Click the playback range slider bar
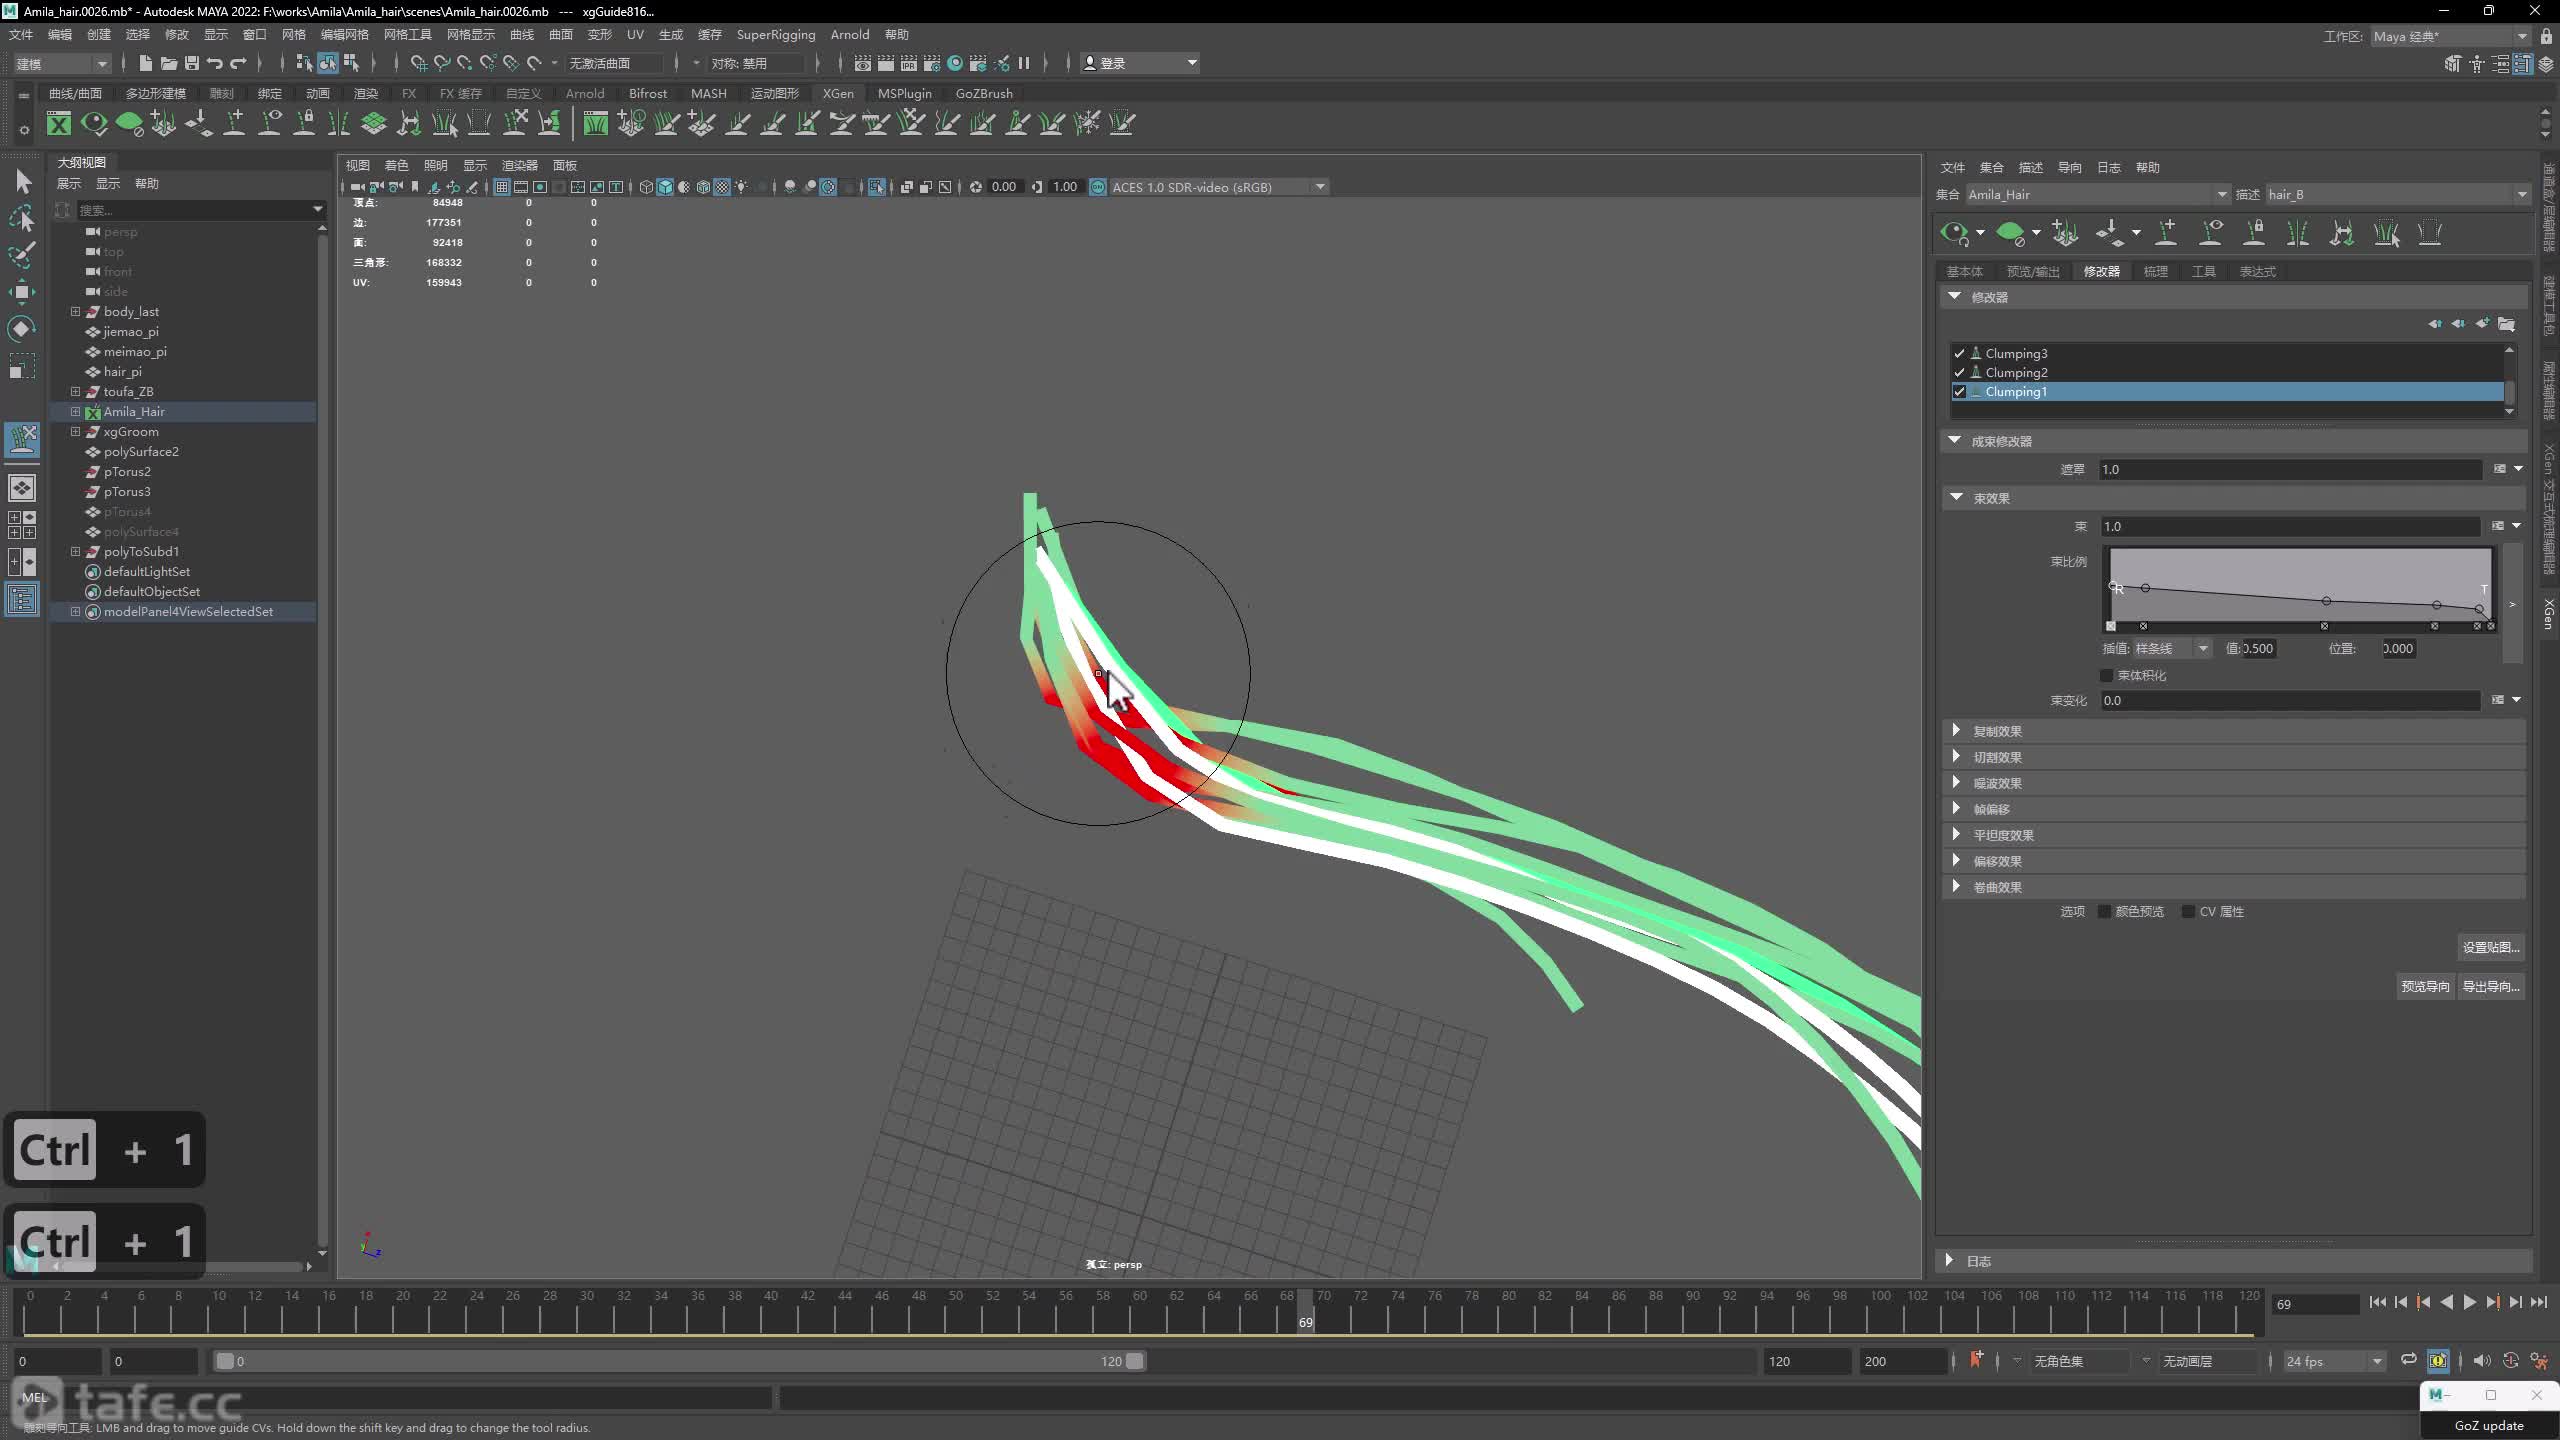This screenshot has width=2560, height=1440. coord(680,1361)
